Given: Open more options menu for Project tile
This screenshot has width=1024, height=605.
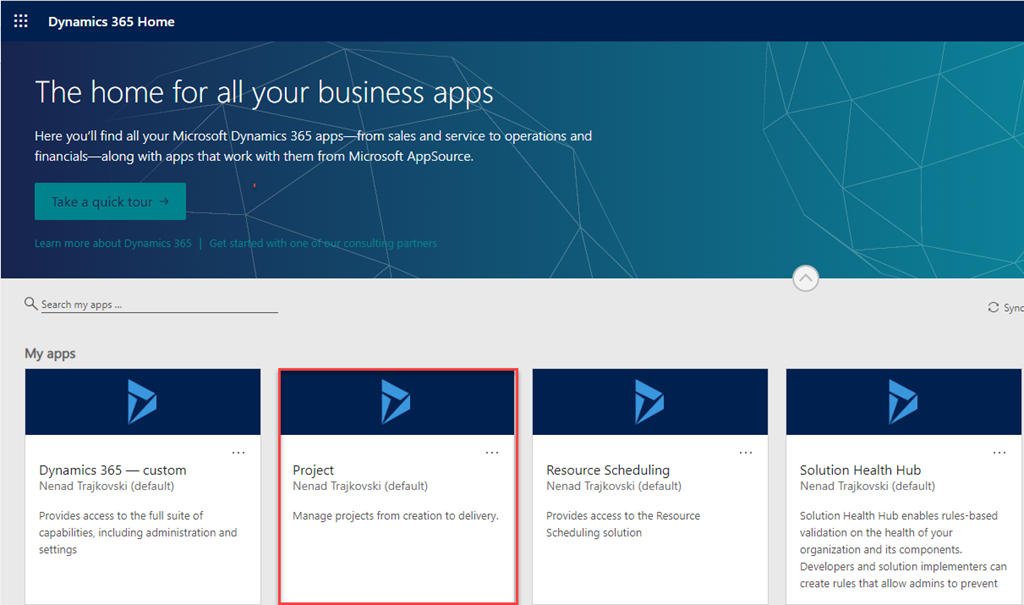Looking at the screenshot, I should pyautogui.click(x=492, y=452).
